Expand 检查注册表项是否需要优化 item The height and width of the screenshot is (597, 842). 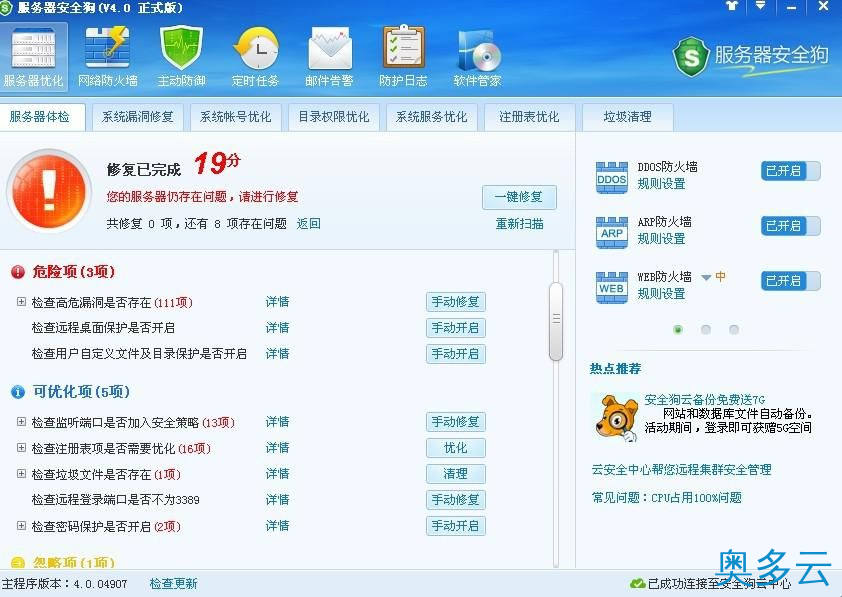[21, 447]
